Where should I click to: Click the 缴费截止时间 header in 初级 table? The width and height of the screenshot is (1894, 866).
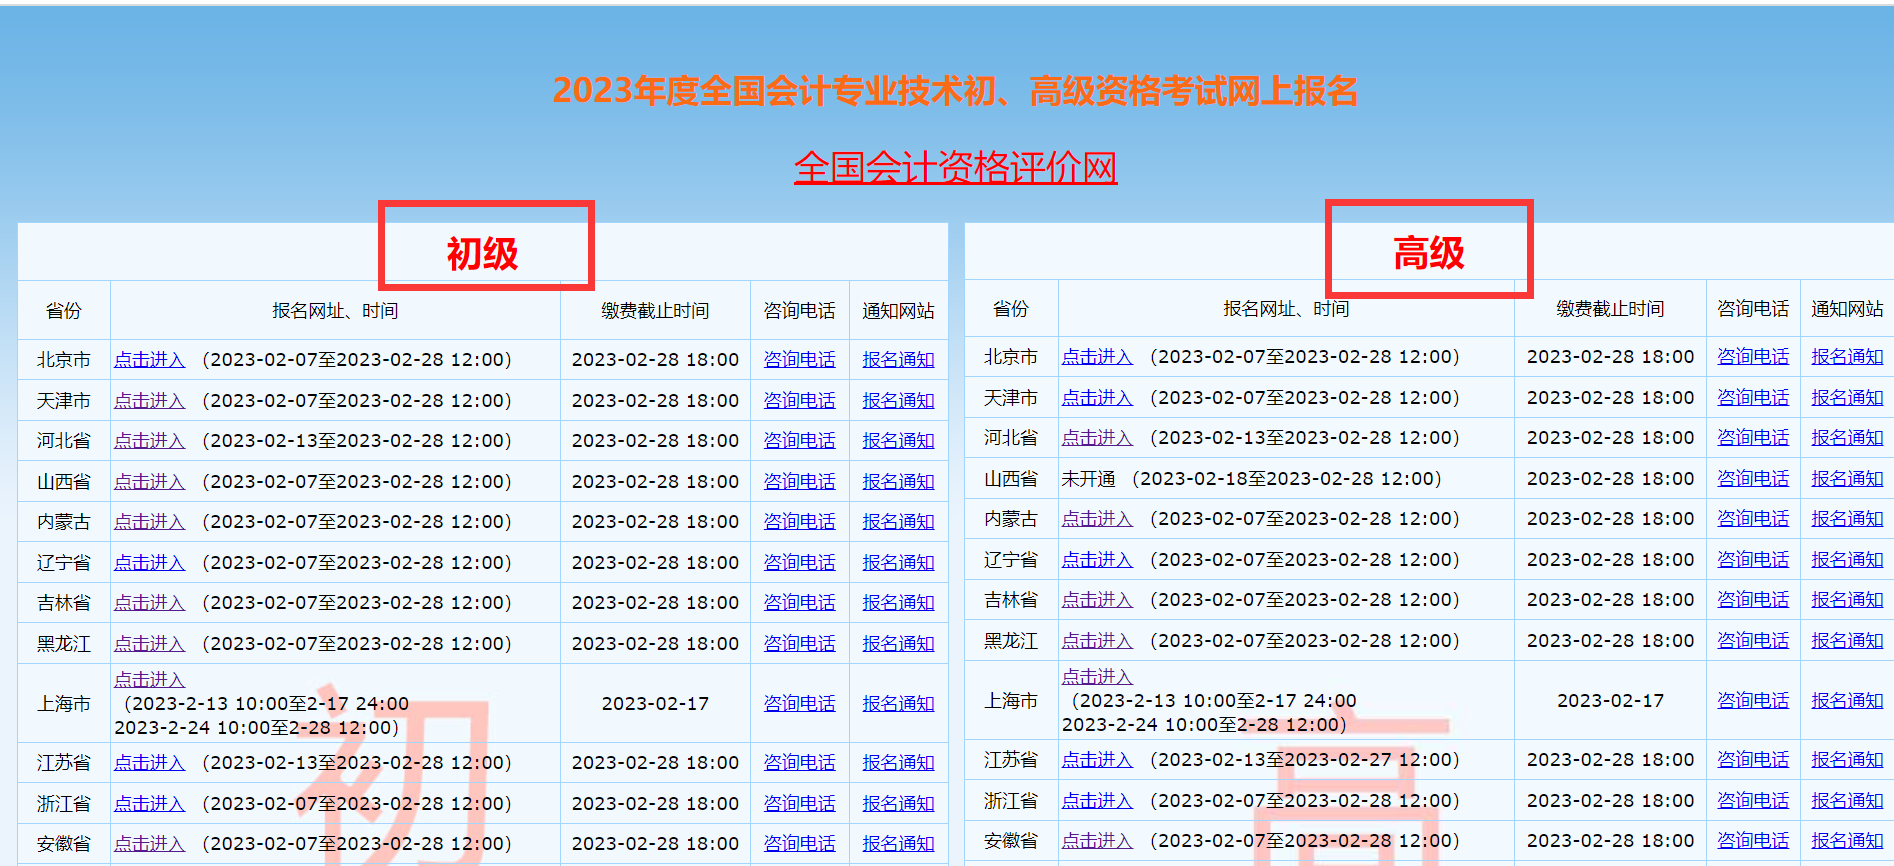pyautogui.click(x=655, y=311)
